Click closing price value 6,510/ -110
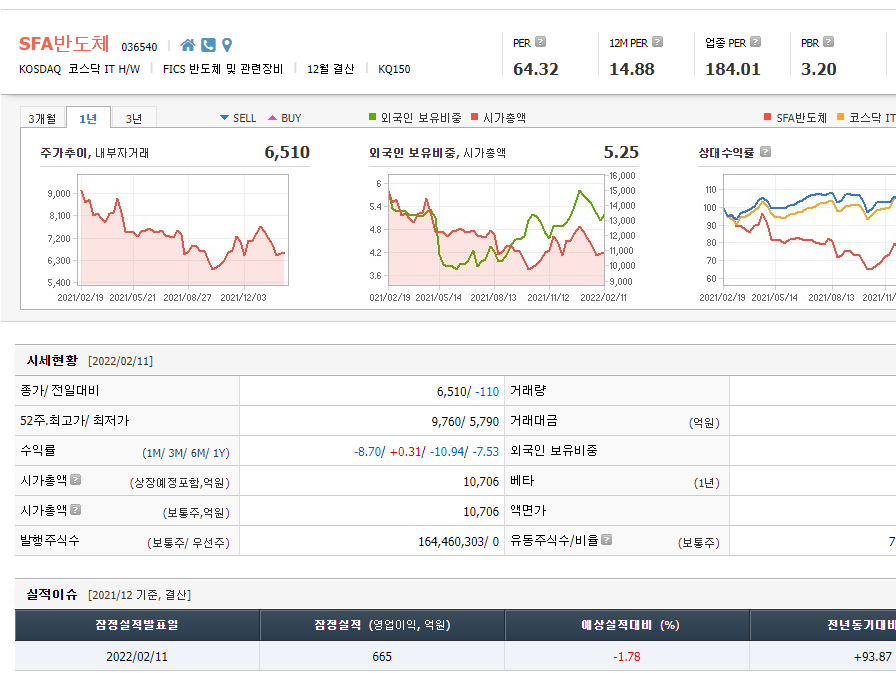896x673 pixels. tap(468, 392)
